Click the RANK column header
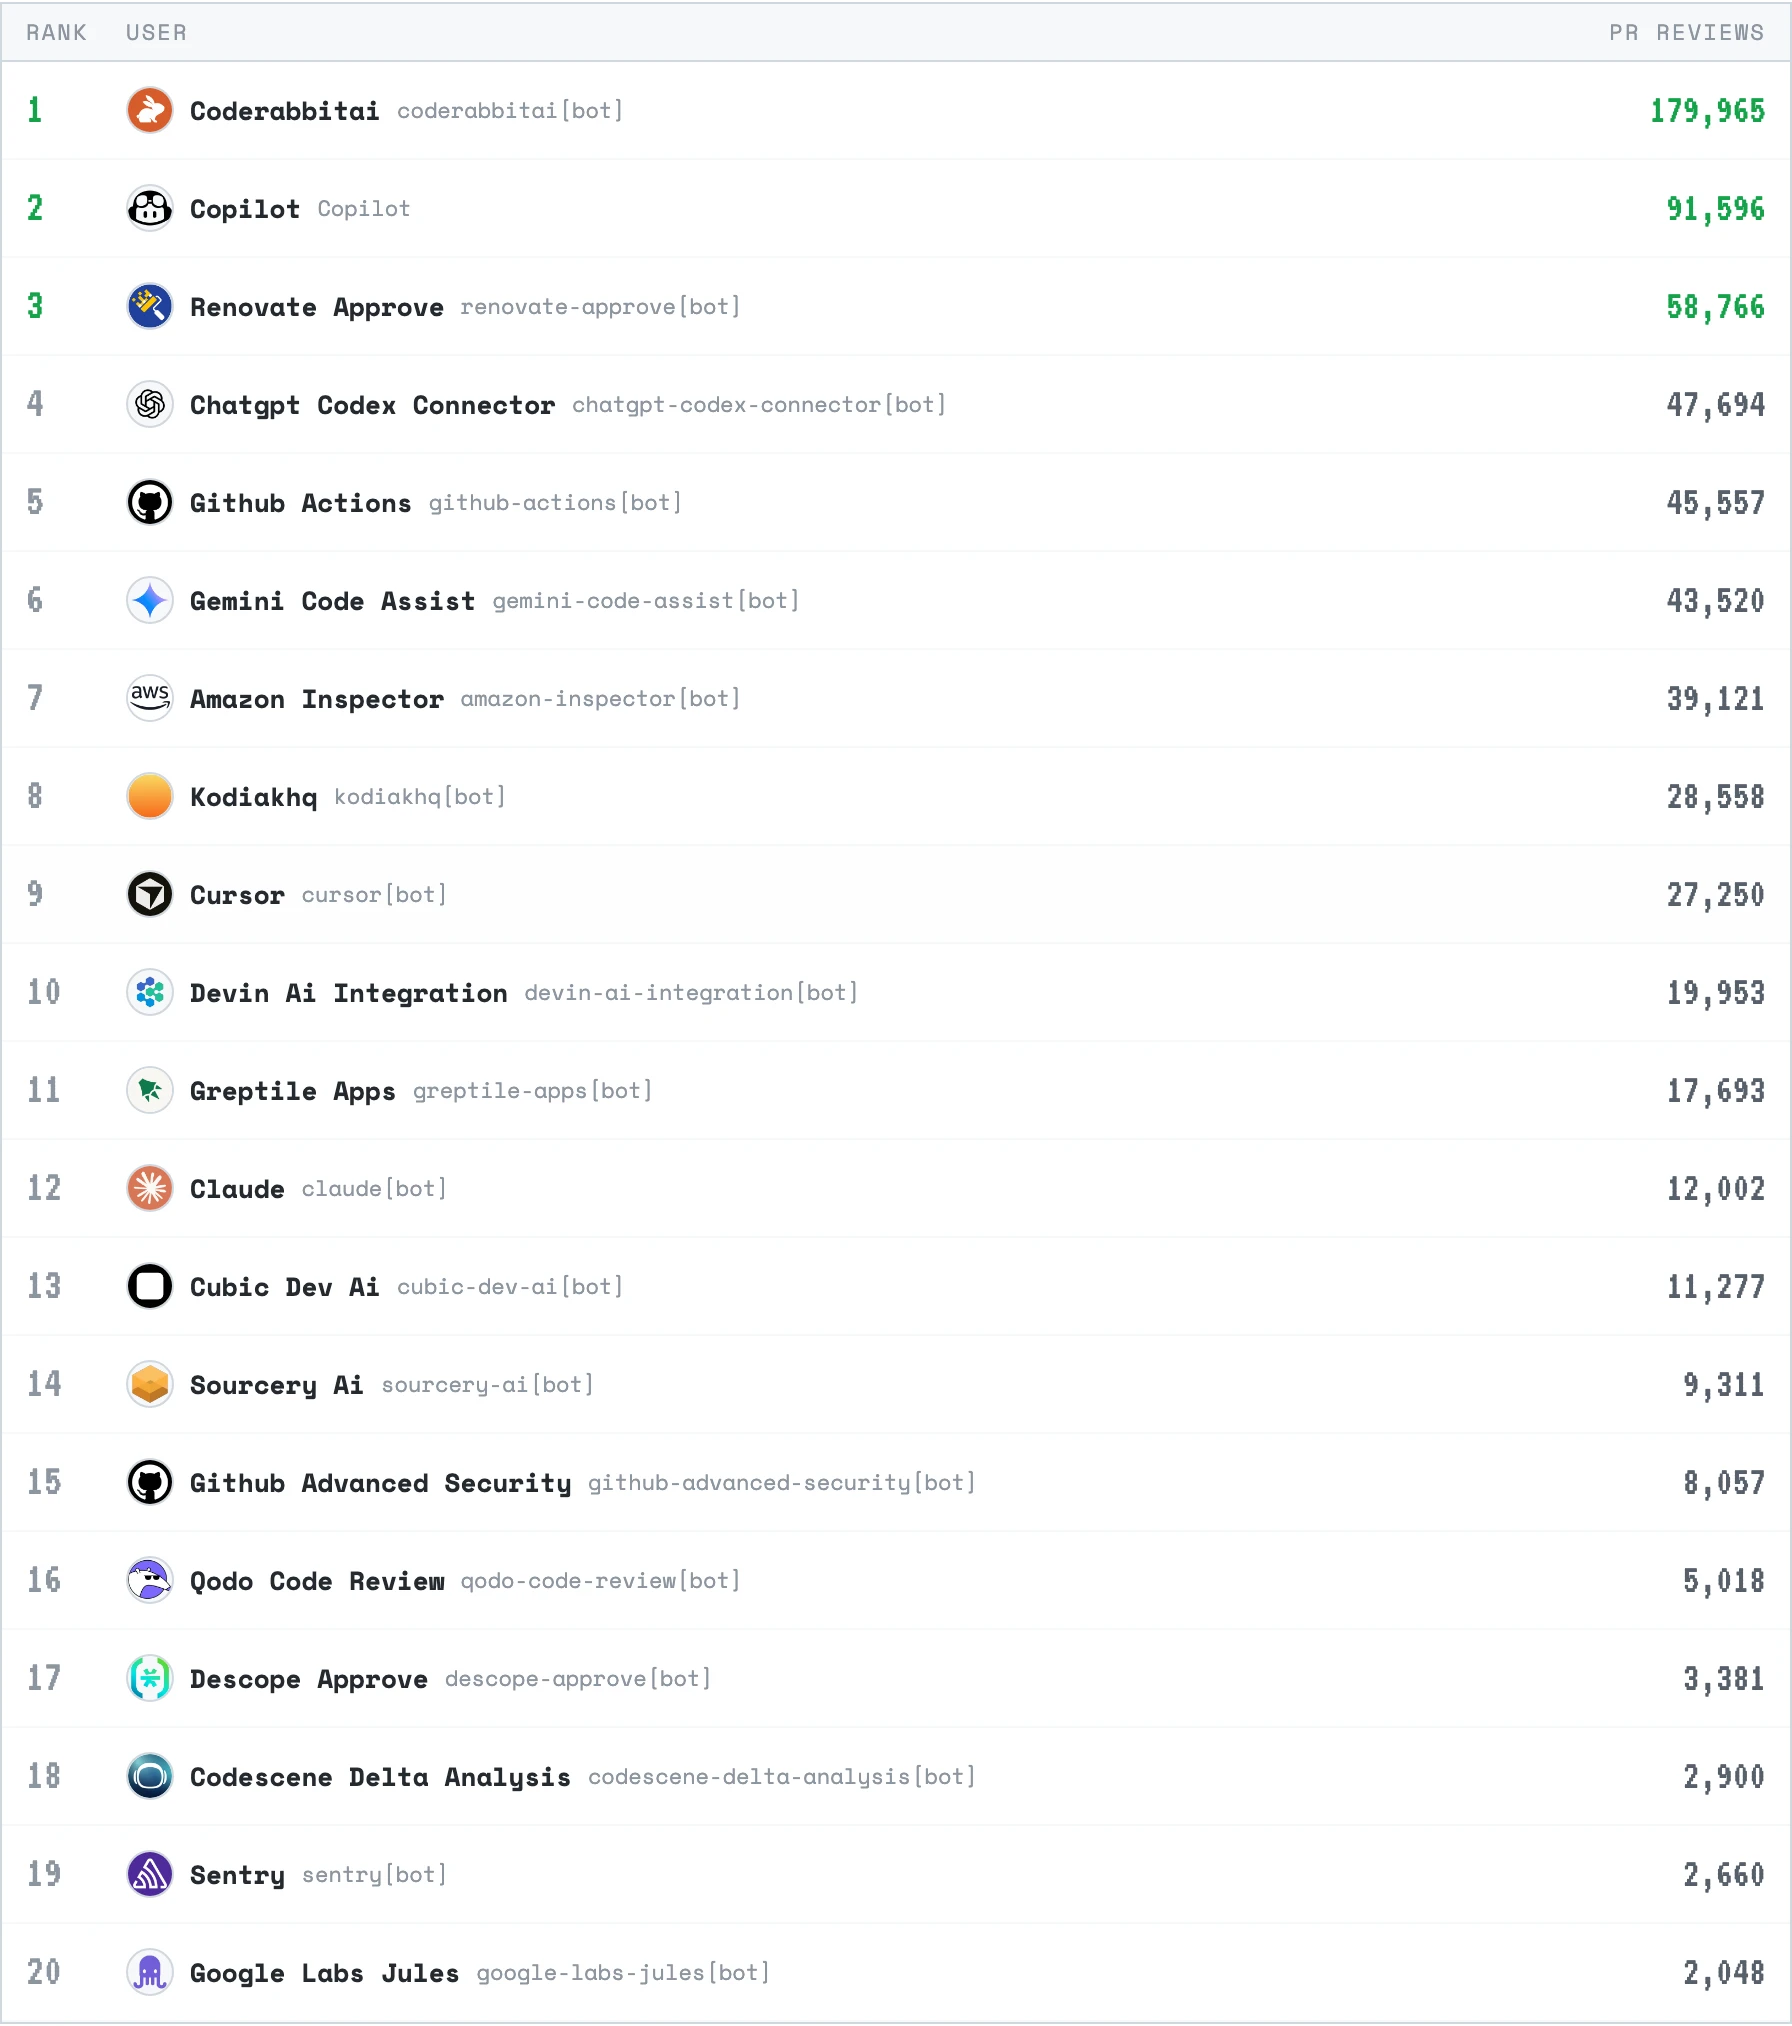The width and height of the screenshot is (1792, 2026). click(x=57, y=31)
